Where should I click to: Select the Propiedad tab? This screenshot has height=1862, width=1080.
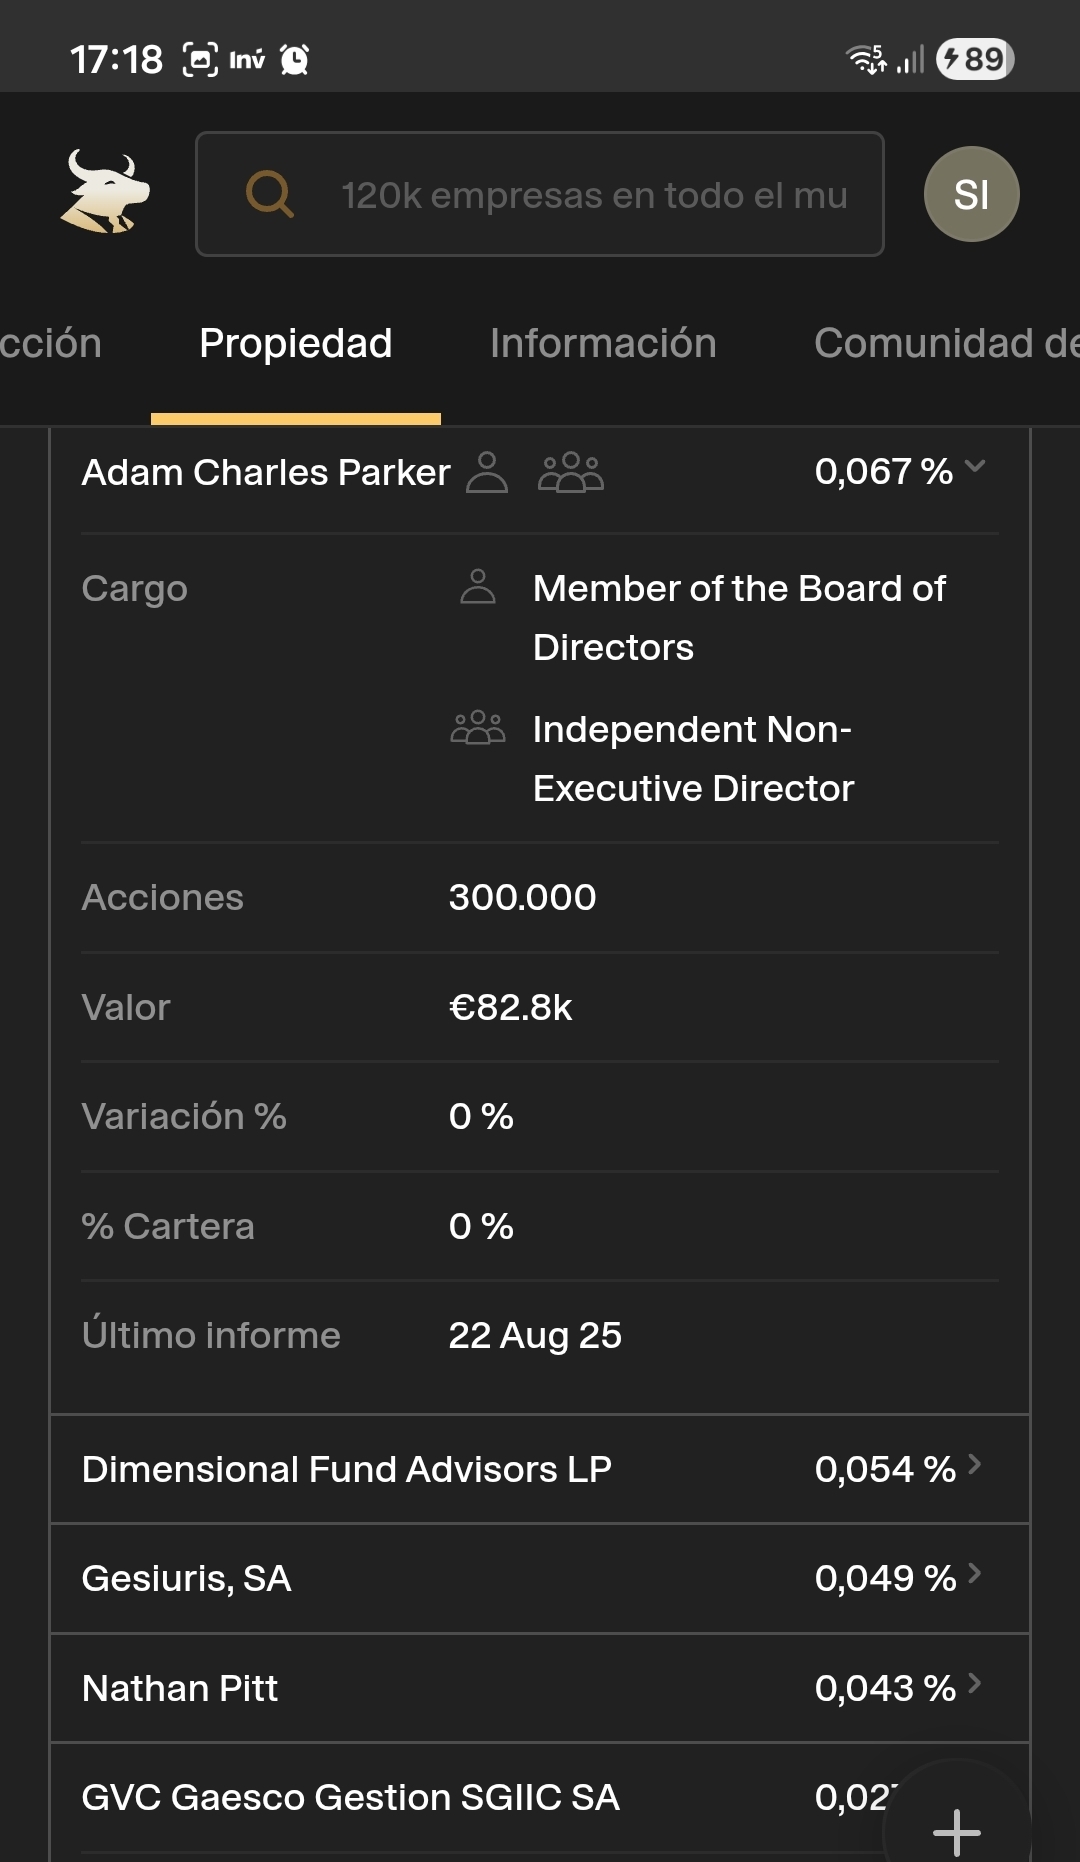(296, 343)
